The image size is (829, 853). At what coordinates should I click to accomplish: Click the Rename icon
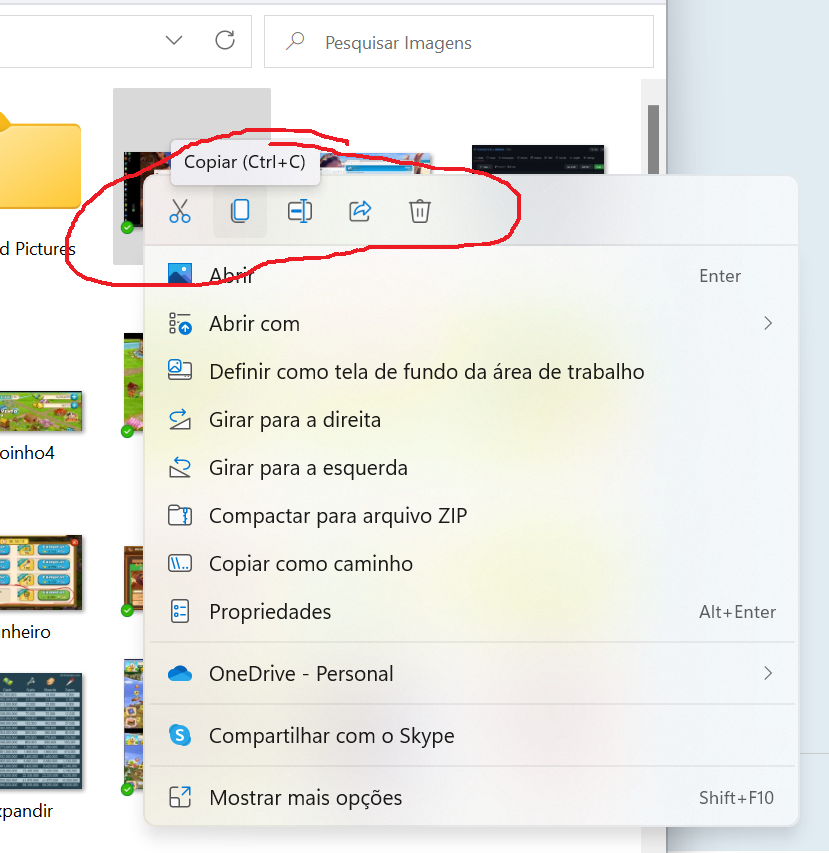[x=300, y=211]
